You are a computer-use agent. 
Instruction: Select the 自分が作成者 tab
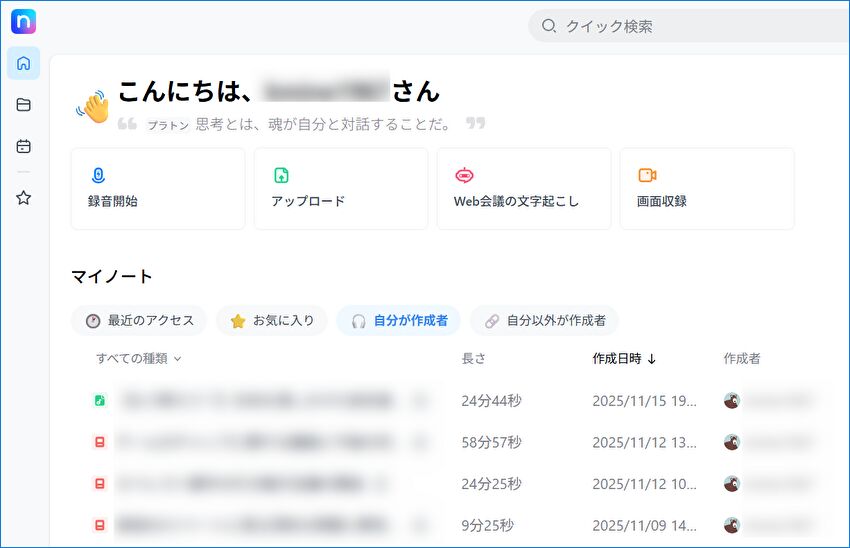coord(398,321)
